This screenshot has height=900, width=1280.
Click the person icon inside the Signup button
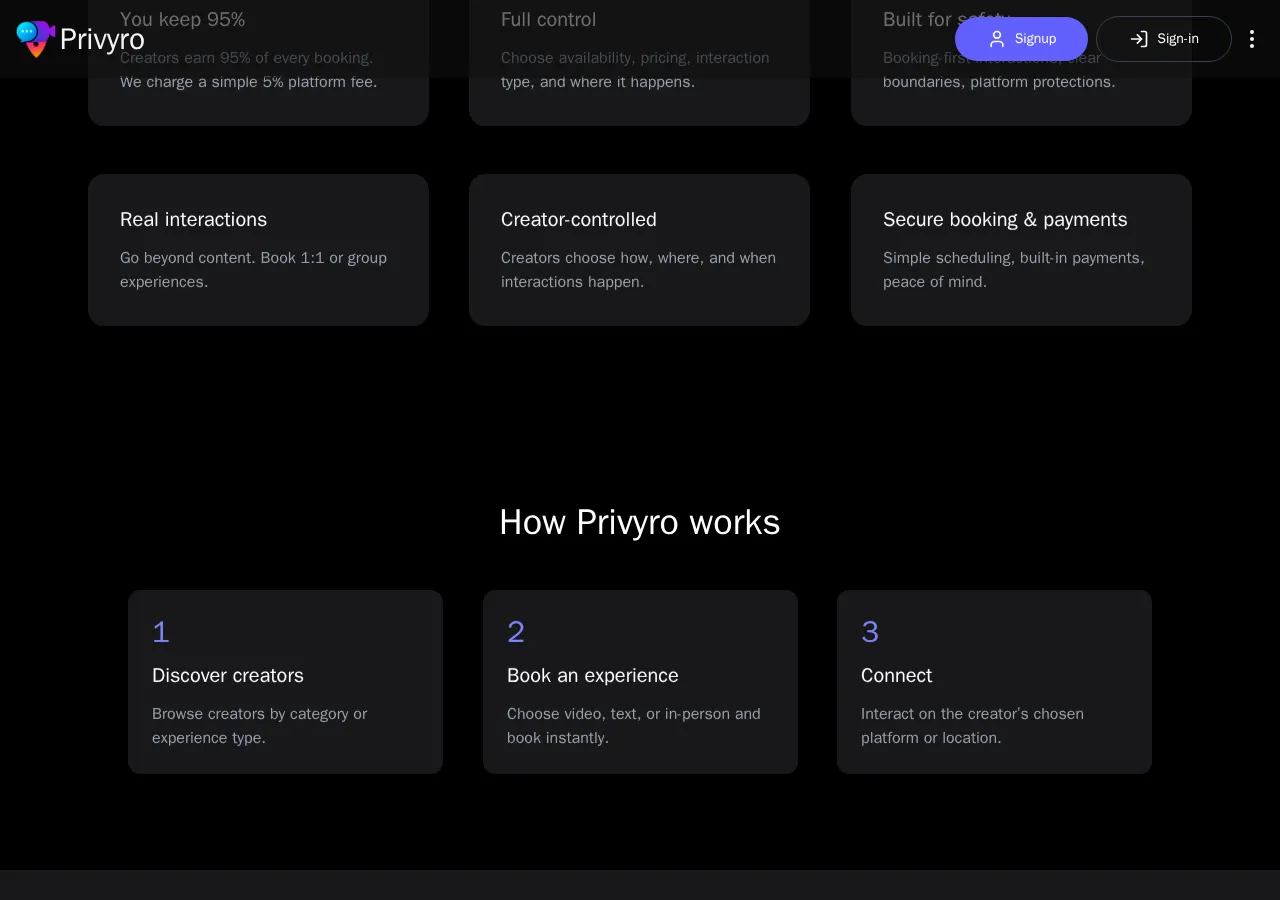coord(997,39)
